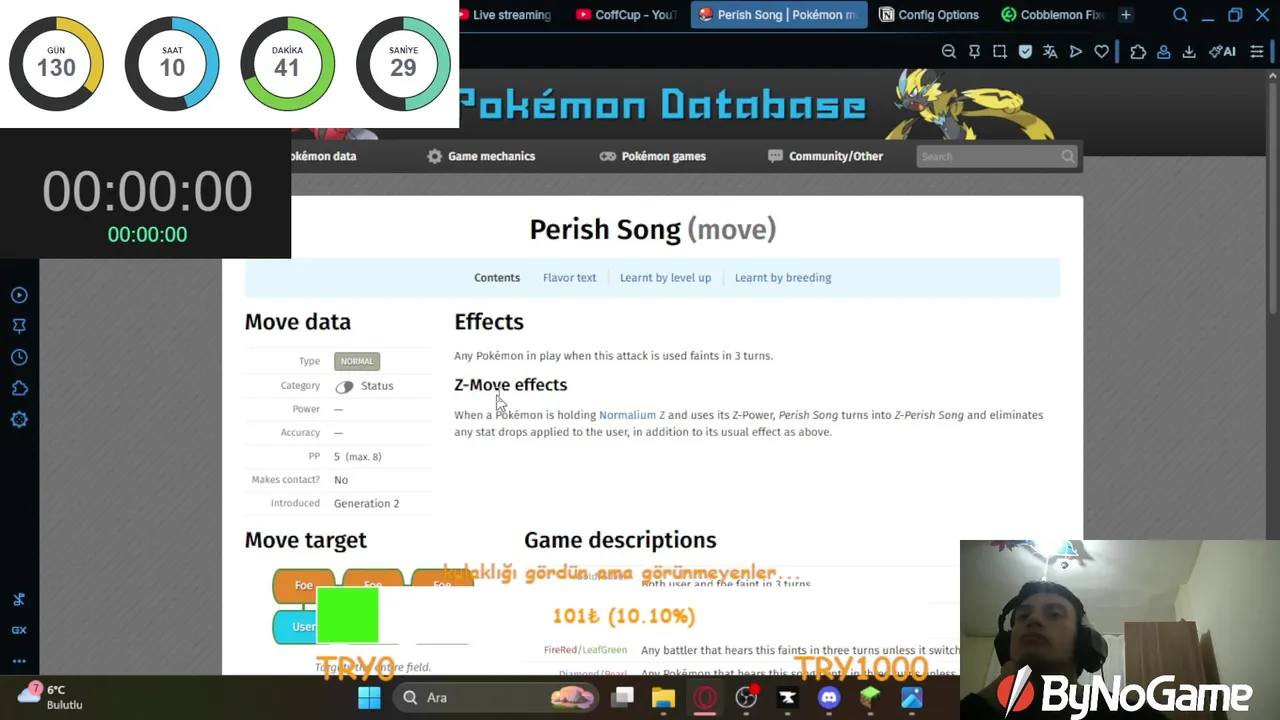The width and height of the screenshot is (1280, 720).
Task: Open the downloads icon in toolbar
Action: 1189,51
